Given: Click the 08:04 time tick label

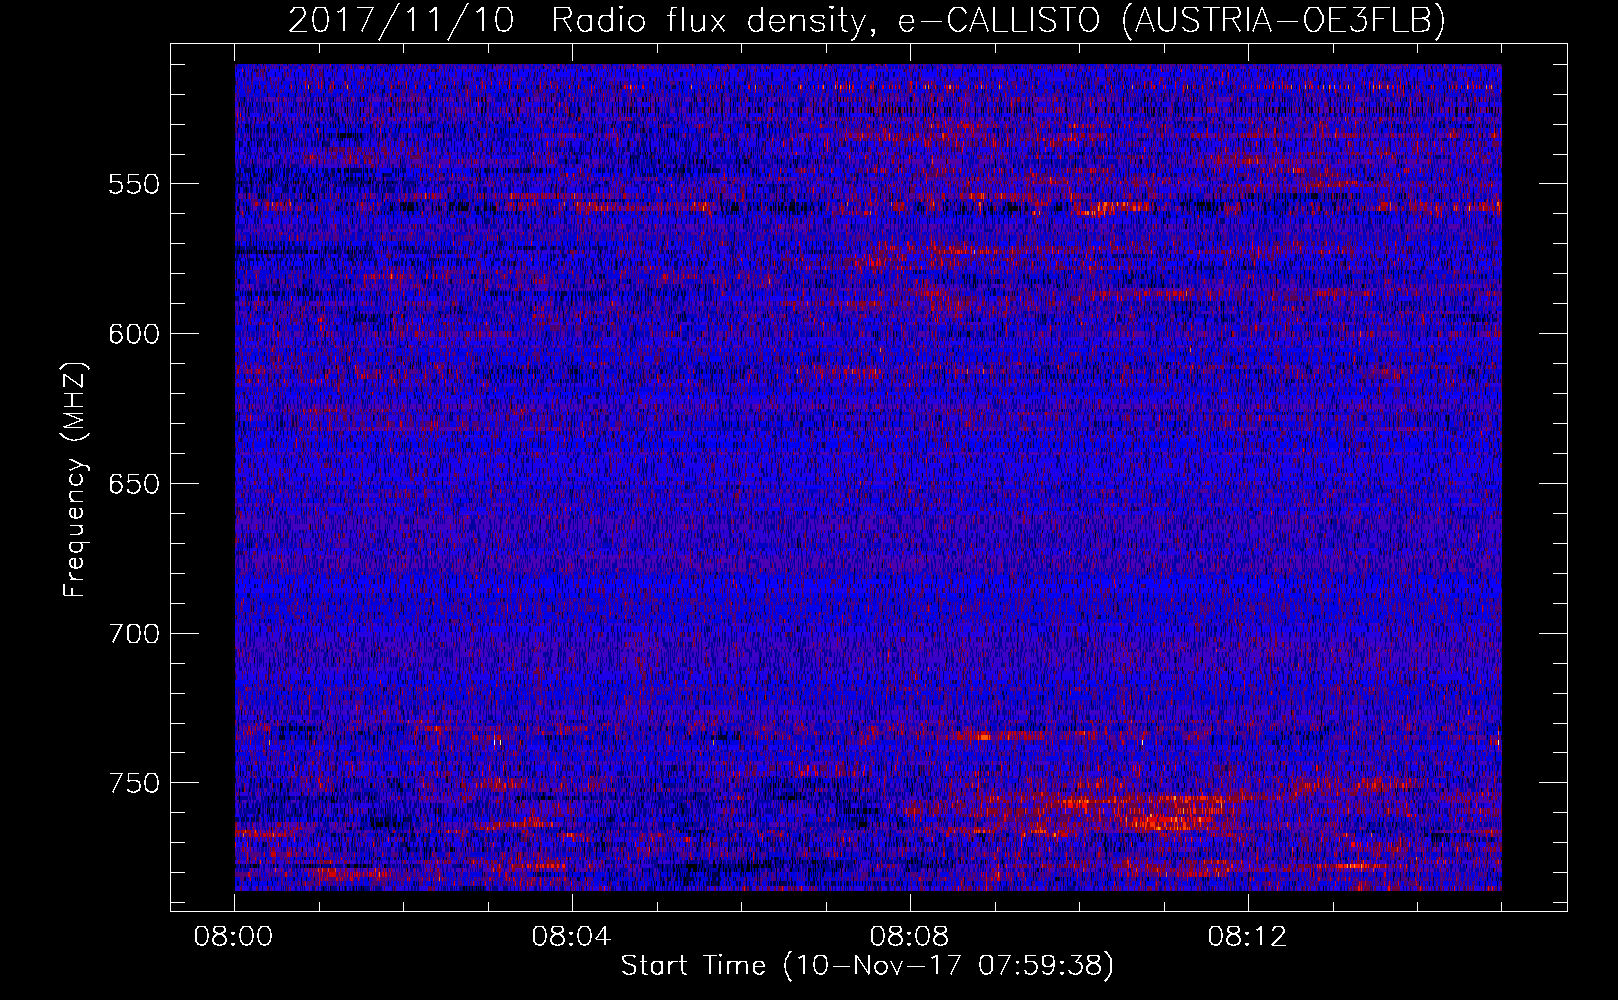Looking at the screenshot, I should [571, 937].
